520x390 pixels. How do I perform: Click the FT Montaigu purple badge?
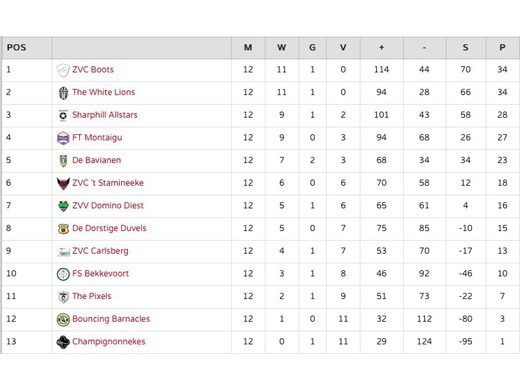click(63, 138)
